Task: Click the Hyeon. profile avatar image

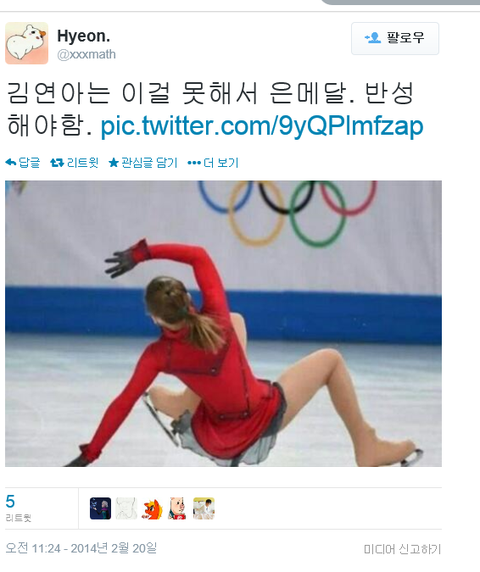Action: tap(27, 43)
